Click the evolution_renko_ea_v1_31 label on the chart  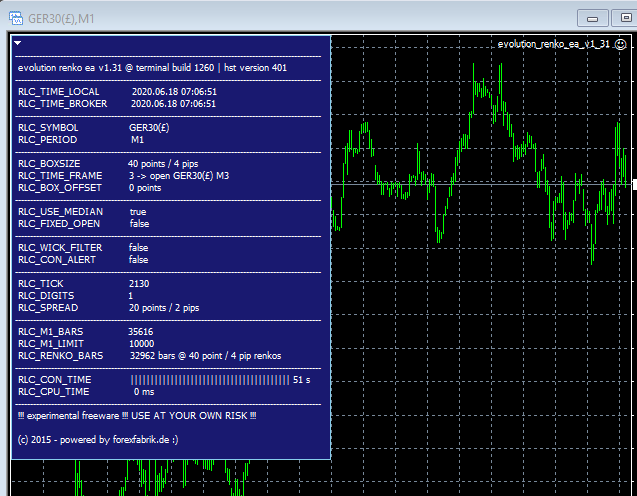[554, 44]
